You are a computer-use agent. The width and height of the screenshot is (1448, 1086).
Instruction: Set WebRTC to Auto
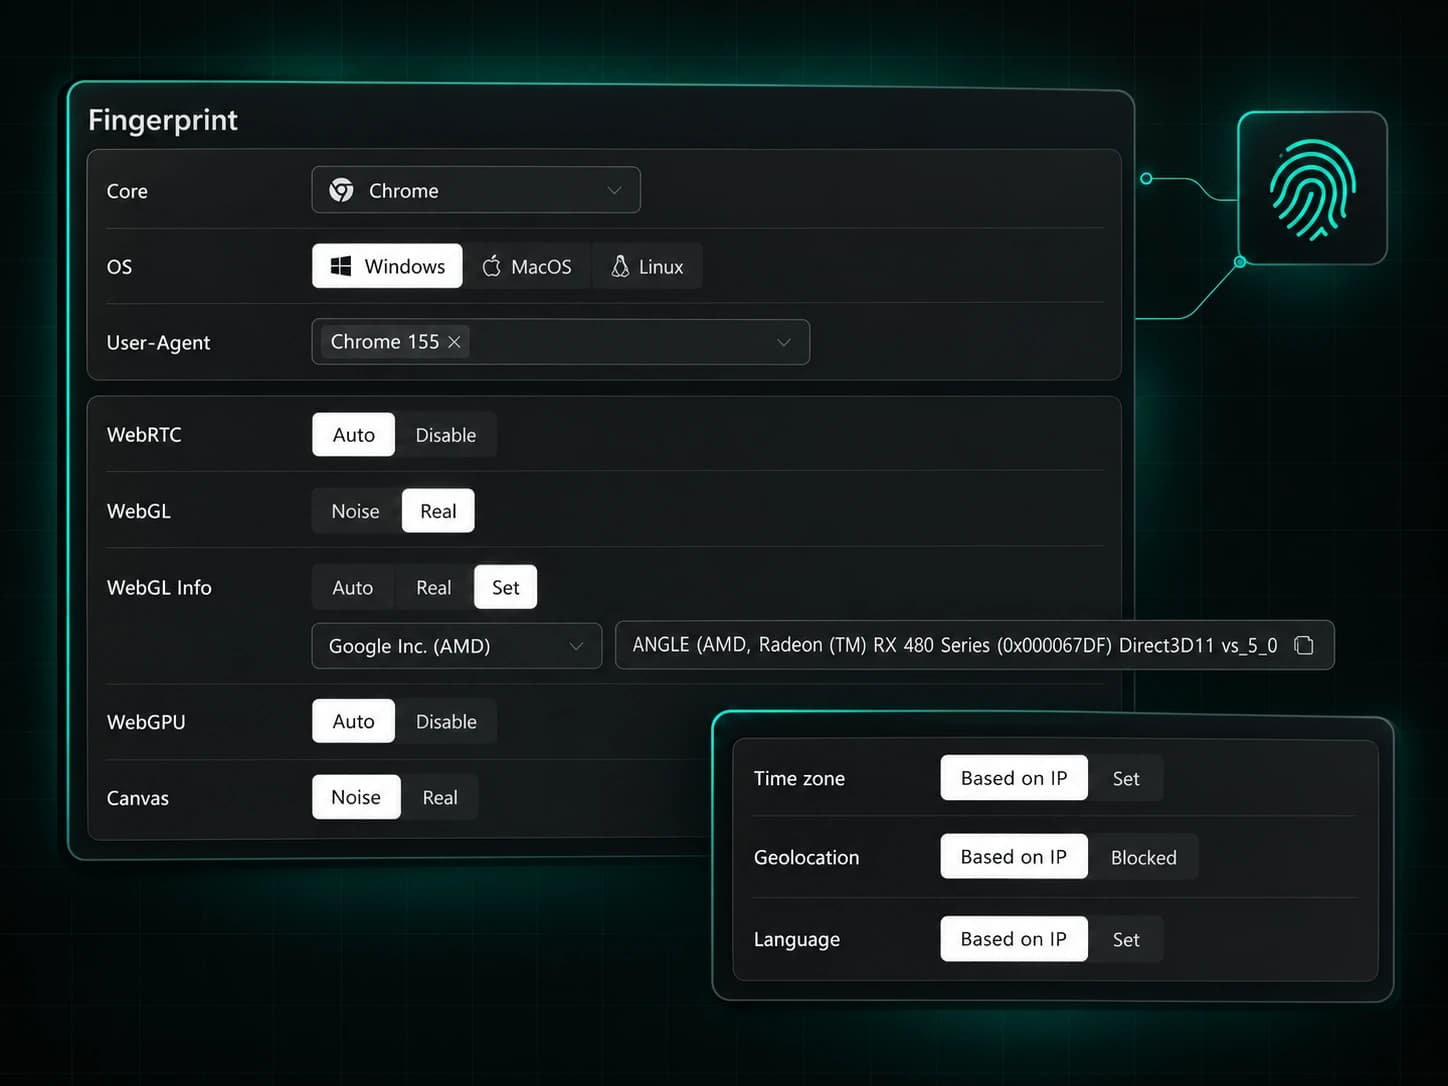click(x=353, y=435)
